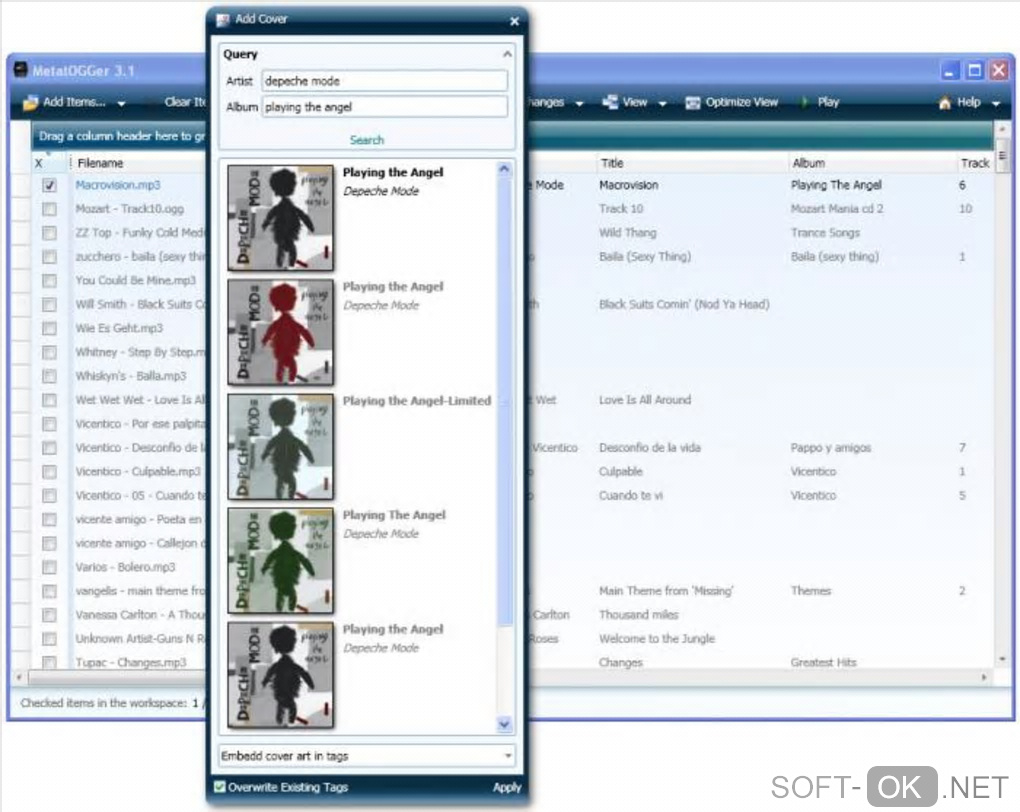Click in the Artist input field
Image resolution: width=1020 pixels, height=812 pixels.
point(384,81)
